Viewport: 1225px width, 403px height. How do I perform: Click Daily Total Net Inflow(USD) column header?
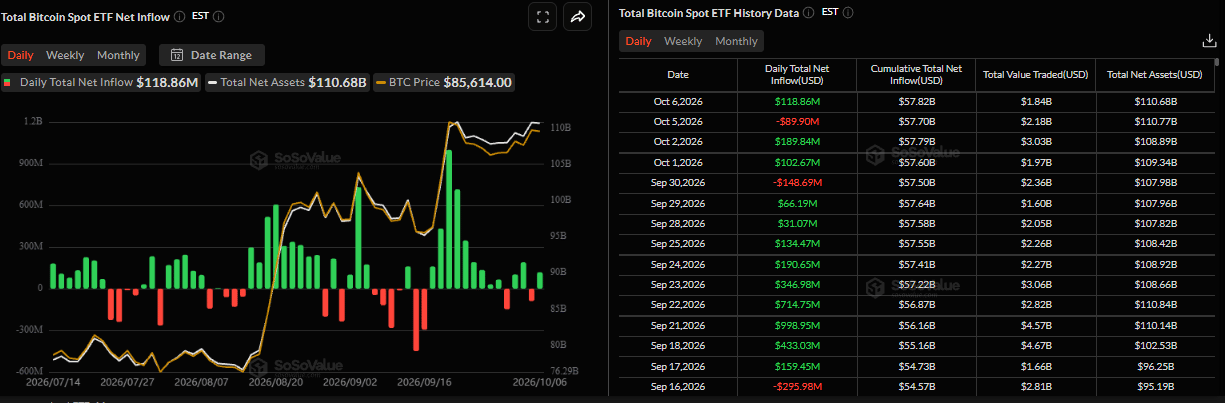click(797, 74)
